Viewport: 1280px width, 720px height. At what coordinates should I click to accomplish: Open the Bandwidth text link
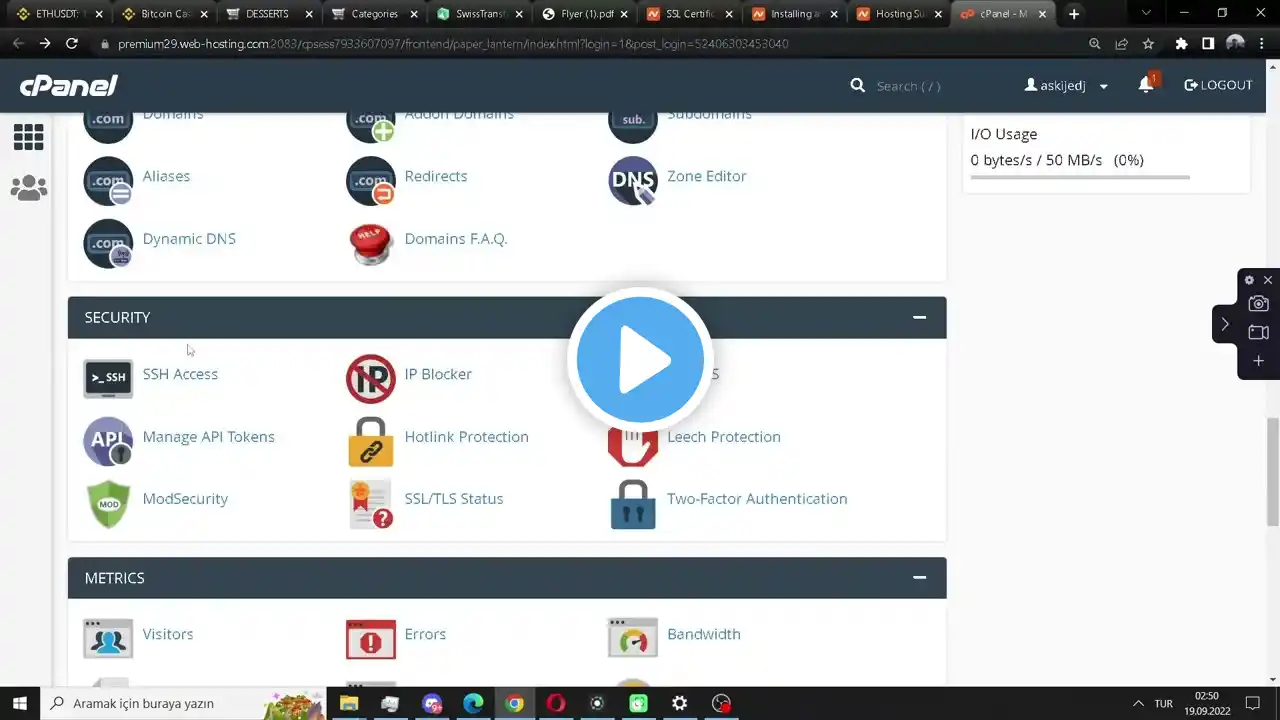(703, 634)
